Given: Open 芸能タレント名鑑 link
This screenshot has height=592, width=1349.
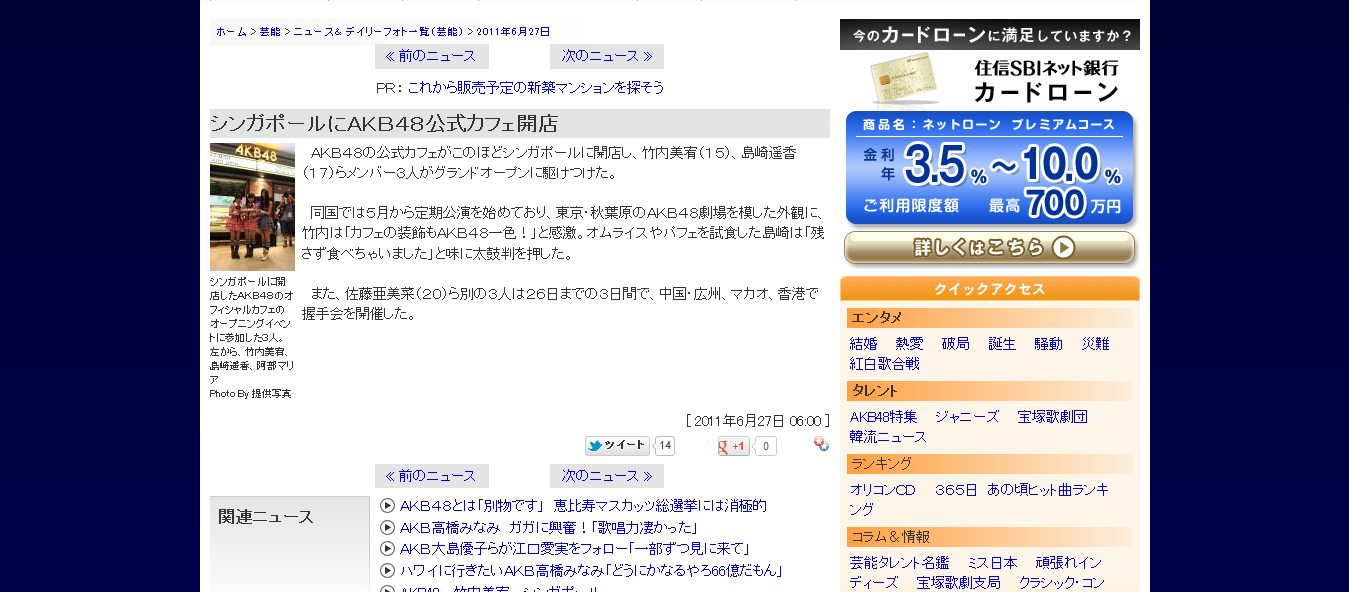Looking at the screenshot, I should [900, 562].
